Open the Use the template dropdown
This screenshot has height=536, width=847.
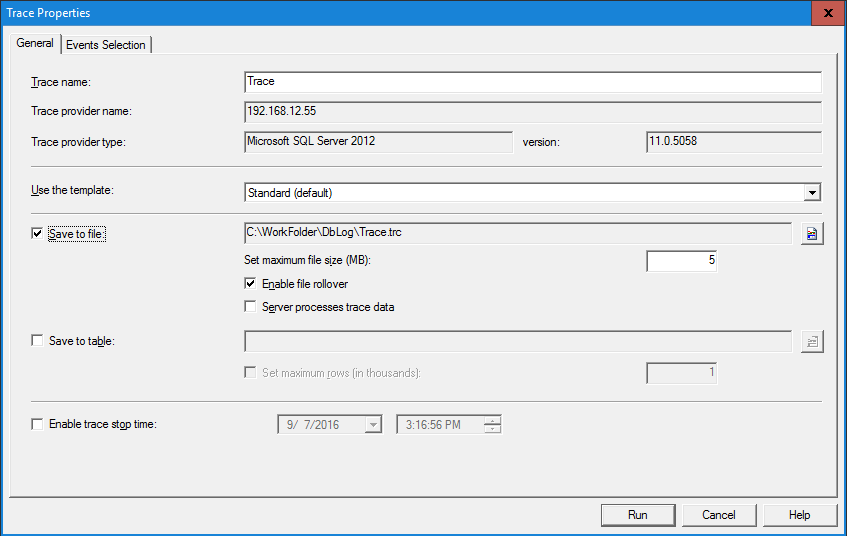coord(812,192)
